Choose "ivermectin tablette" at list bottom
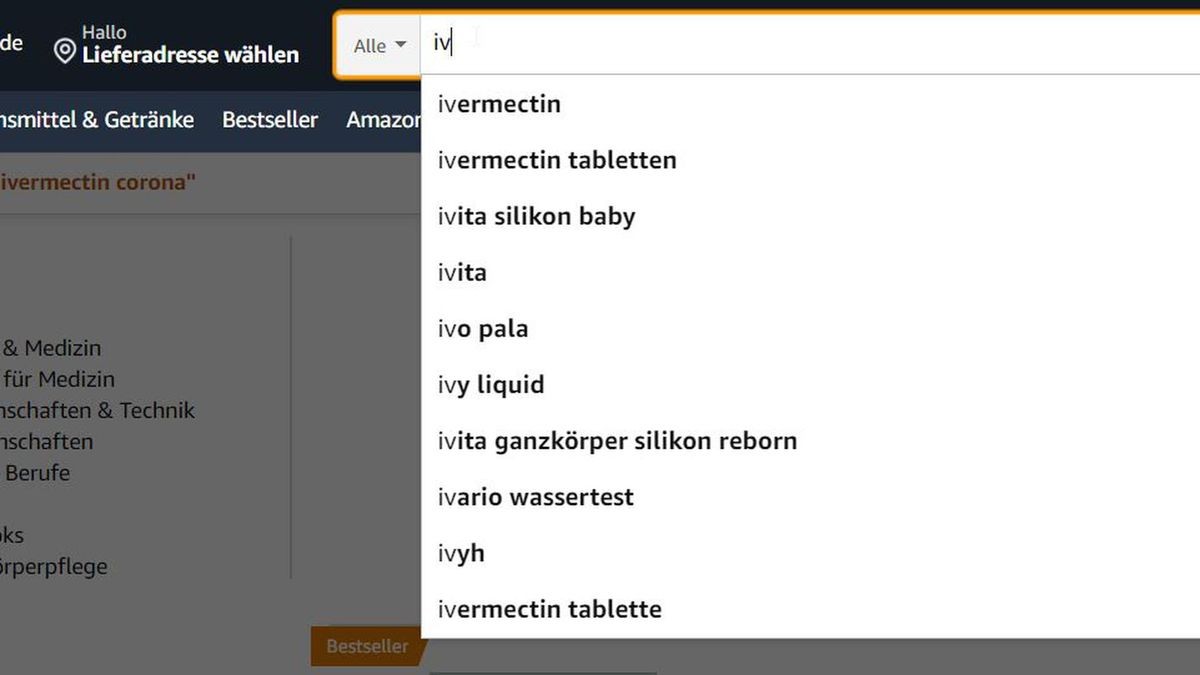1200x675 pixels. (x=549, y=608)
